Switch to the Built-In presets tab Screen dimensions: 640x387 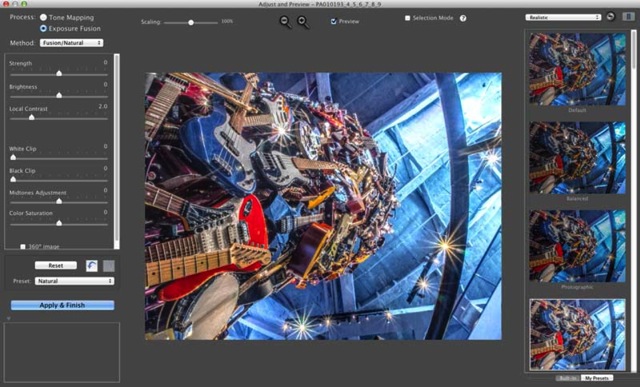pos(568,378)
